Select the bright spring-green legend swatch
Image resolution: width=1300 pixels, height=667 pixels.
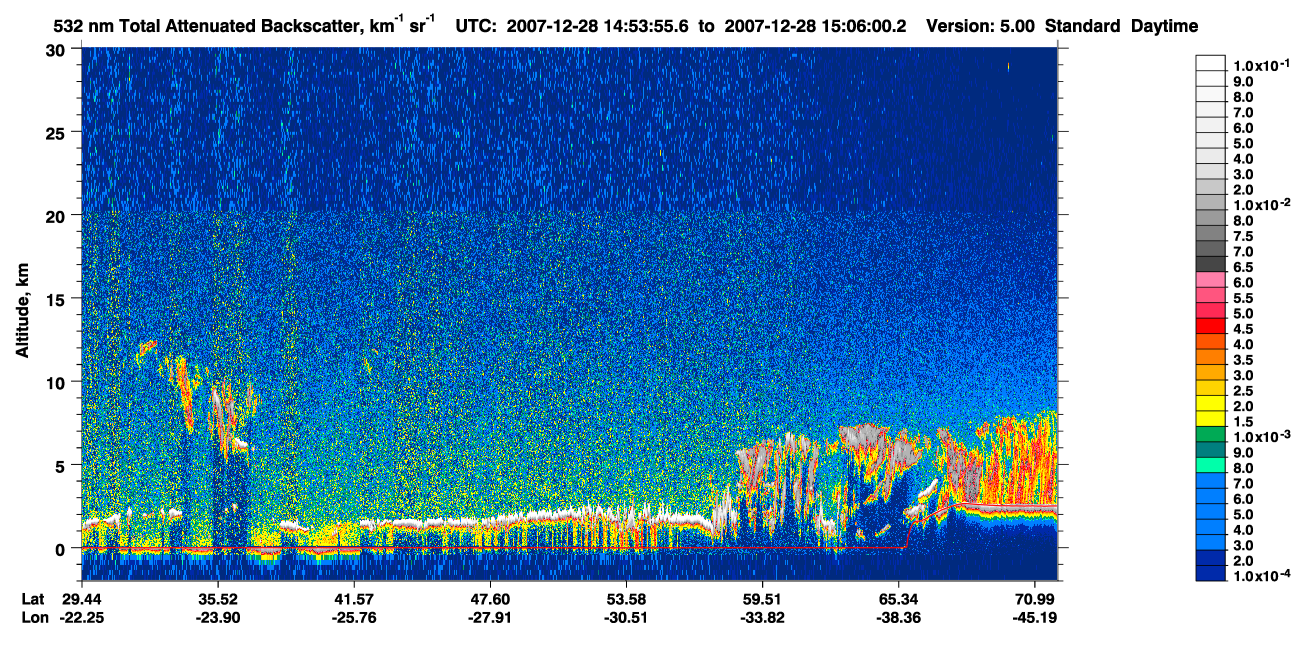1210,467
